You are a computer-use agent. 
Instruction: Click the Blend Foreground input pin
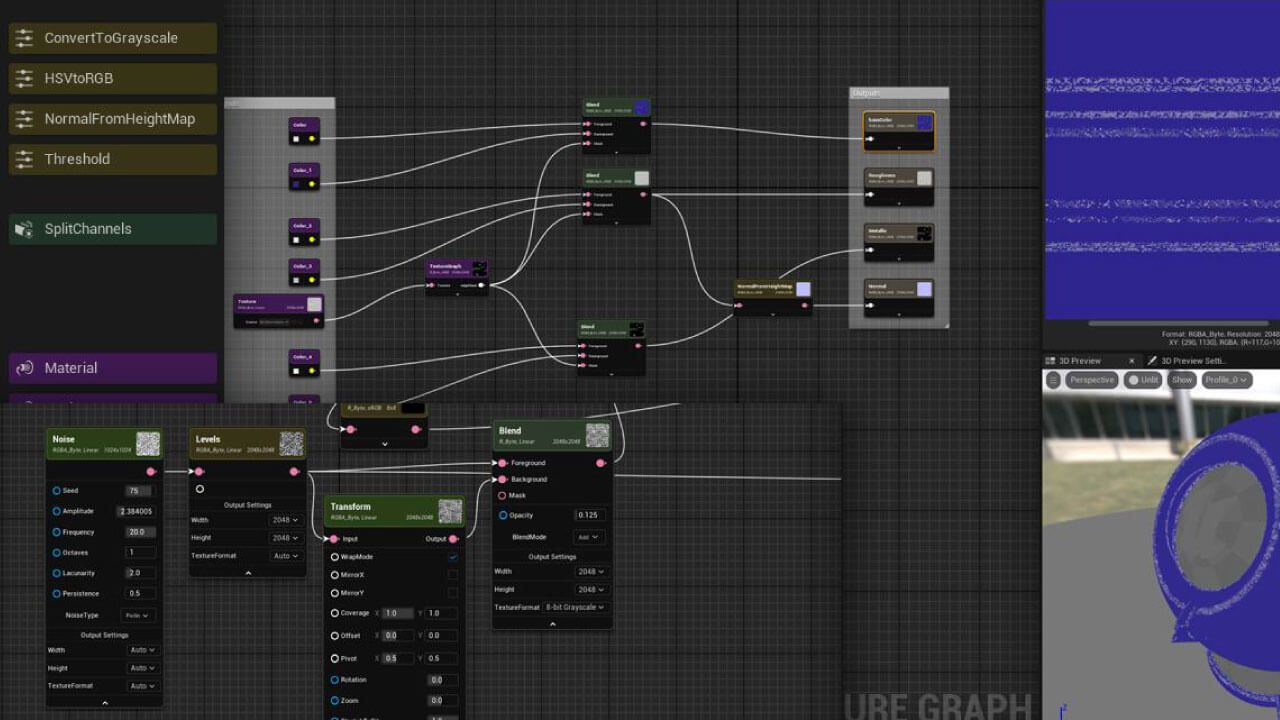502,463
